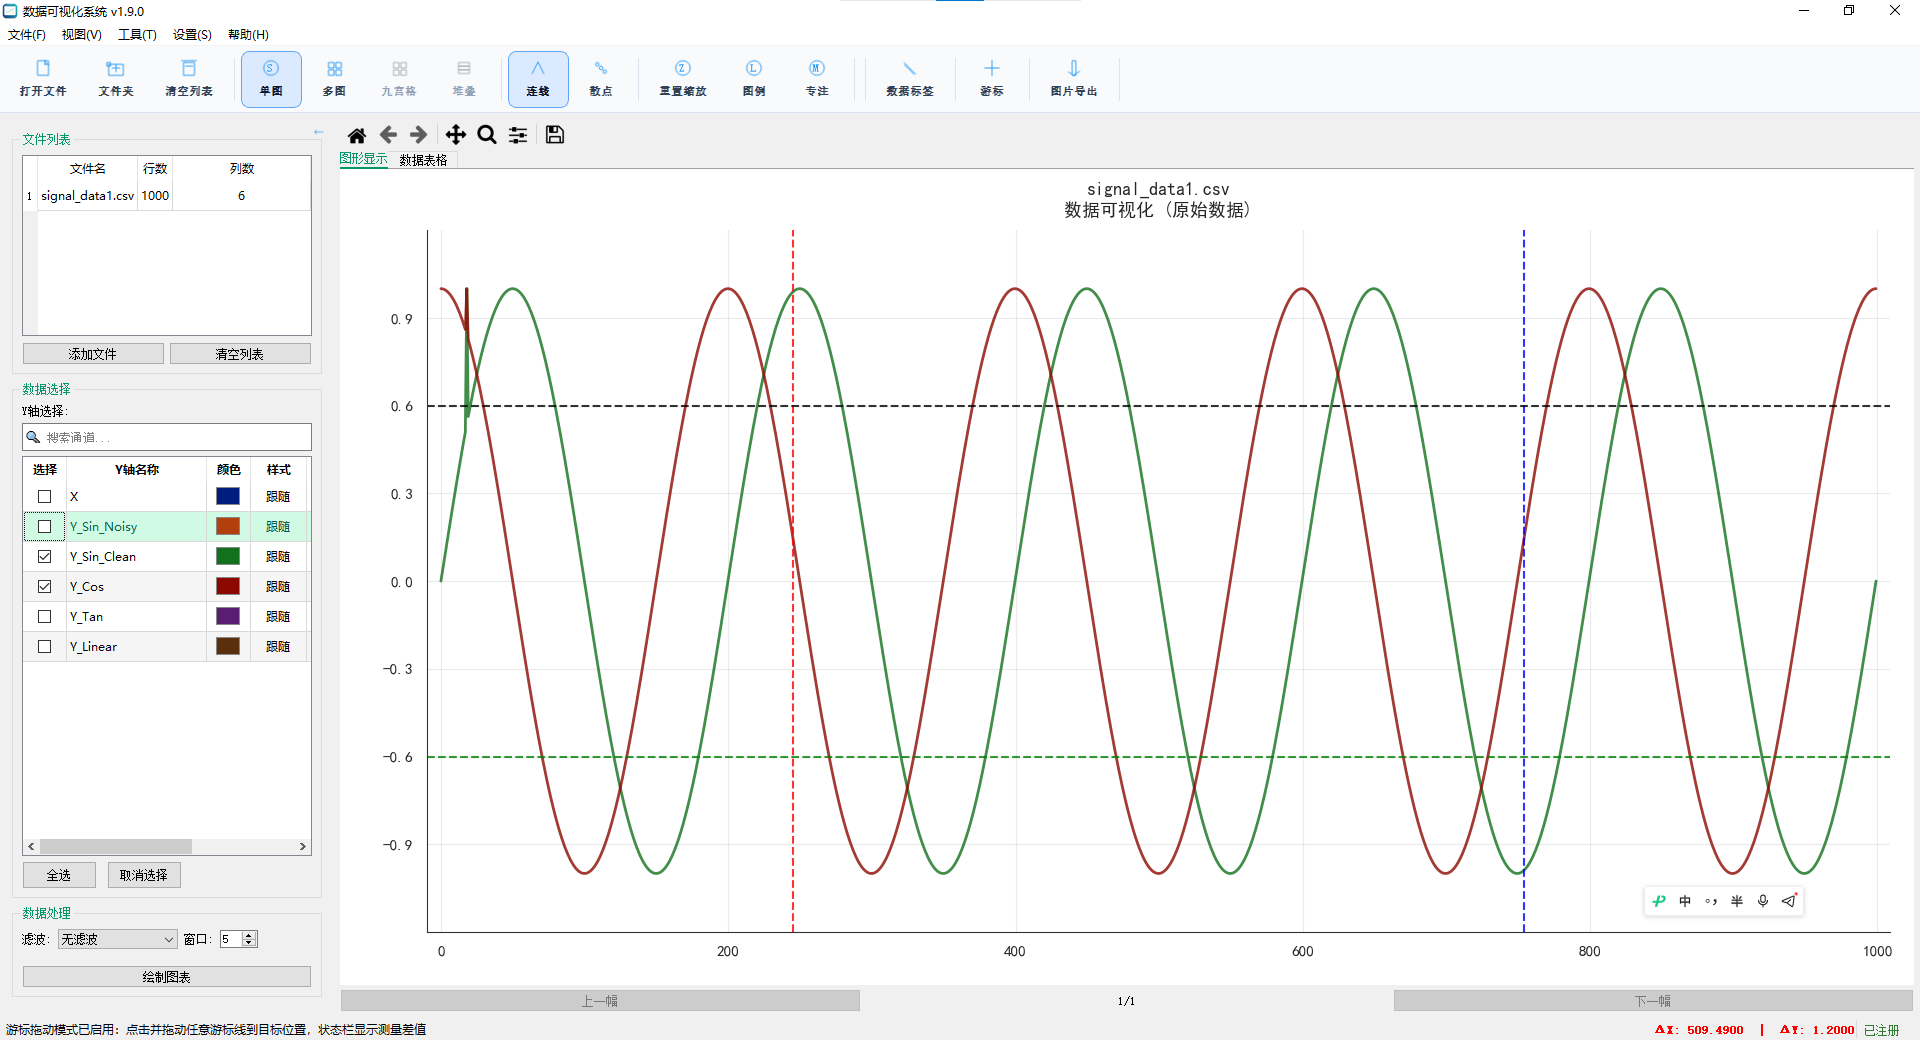Click the 数据标签 data label tool

(910, 78)
